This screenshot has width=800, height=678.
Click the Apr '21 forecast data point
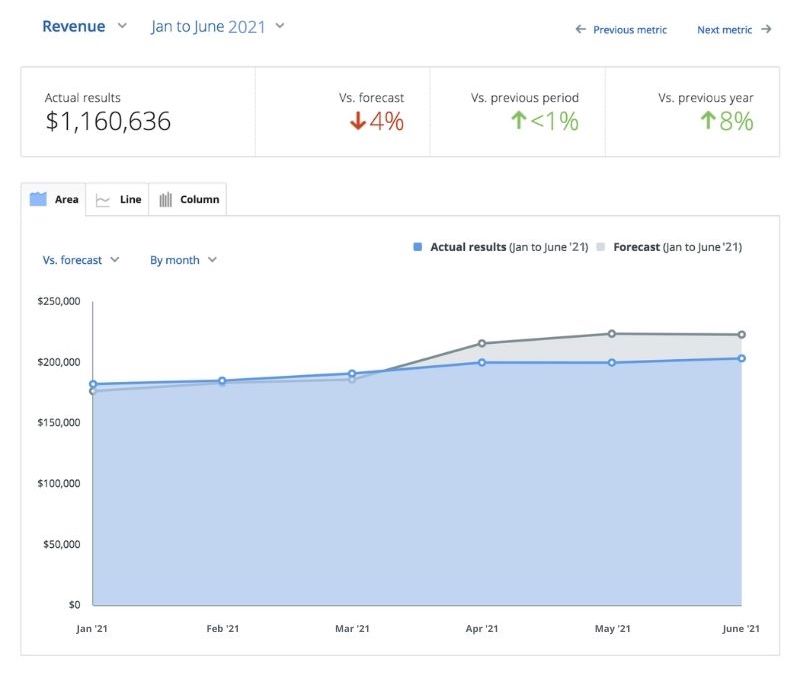pos(482,344)
